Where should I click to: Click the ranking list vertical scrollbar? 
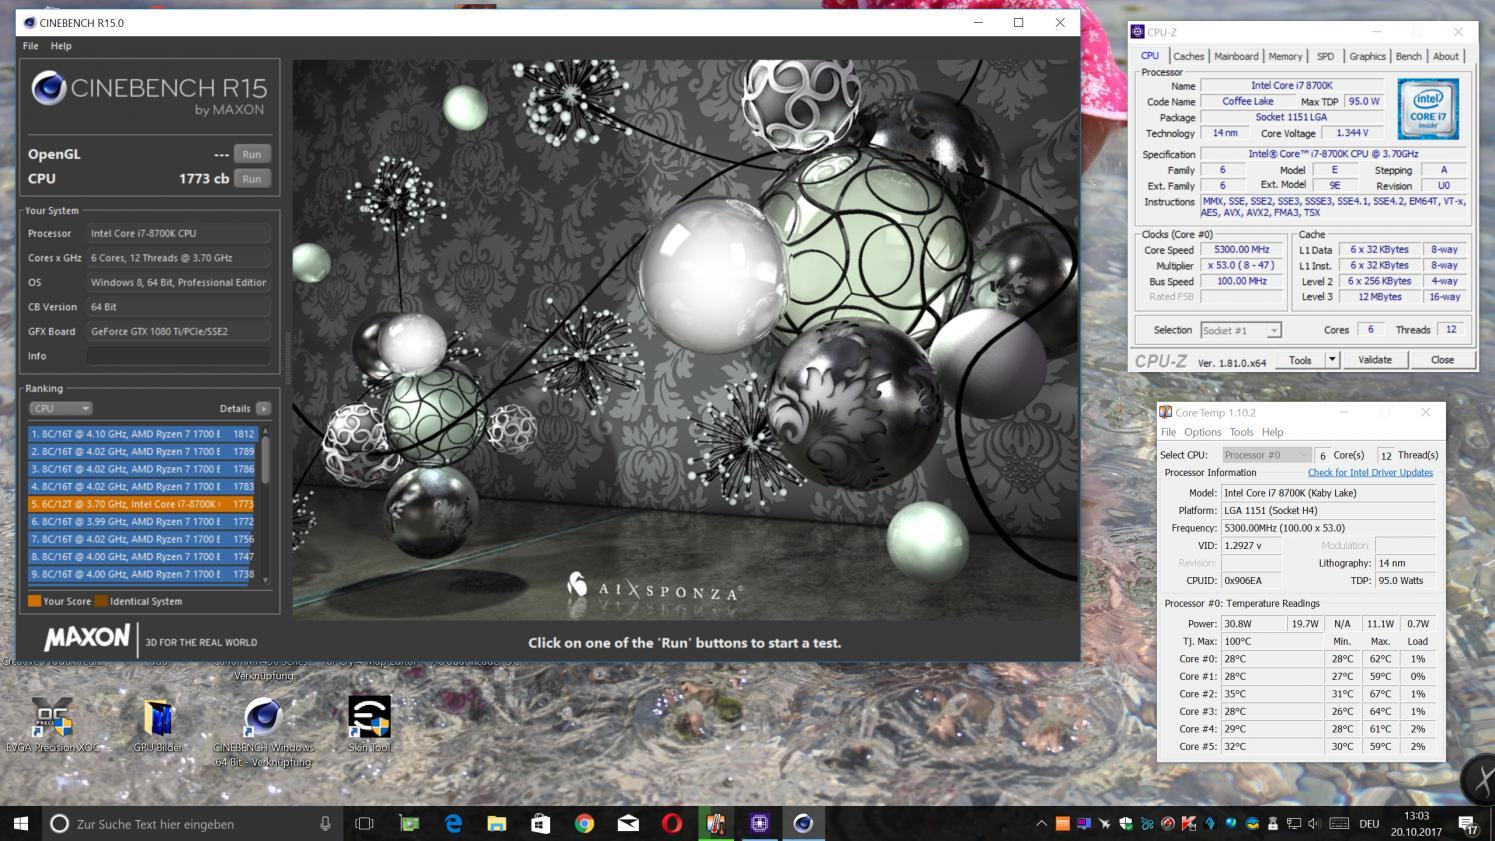pos(265,504)
